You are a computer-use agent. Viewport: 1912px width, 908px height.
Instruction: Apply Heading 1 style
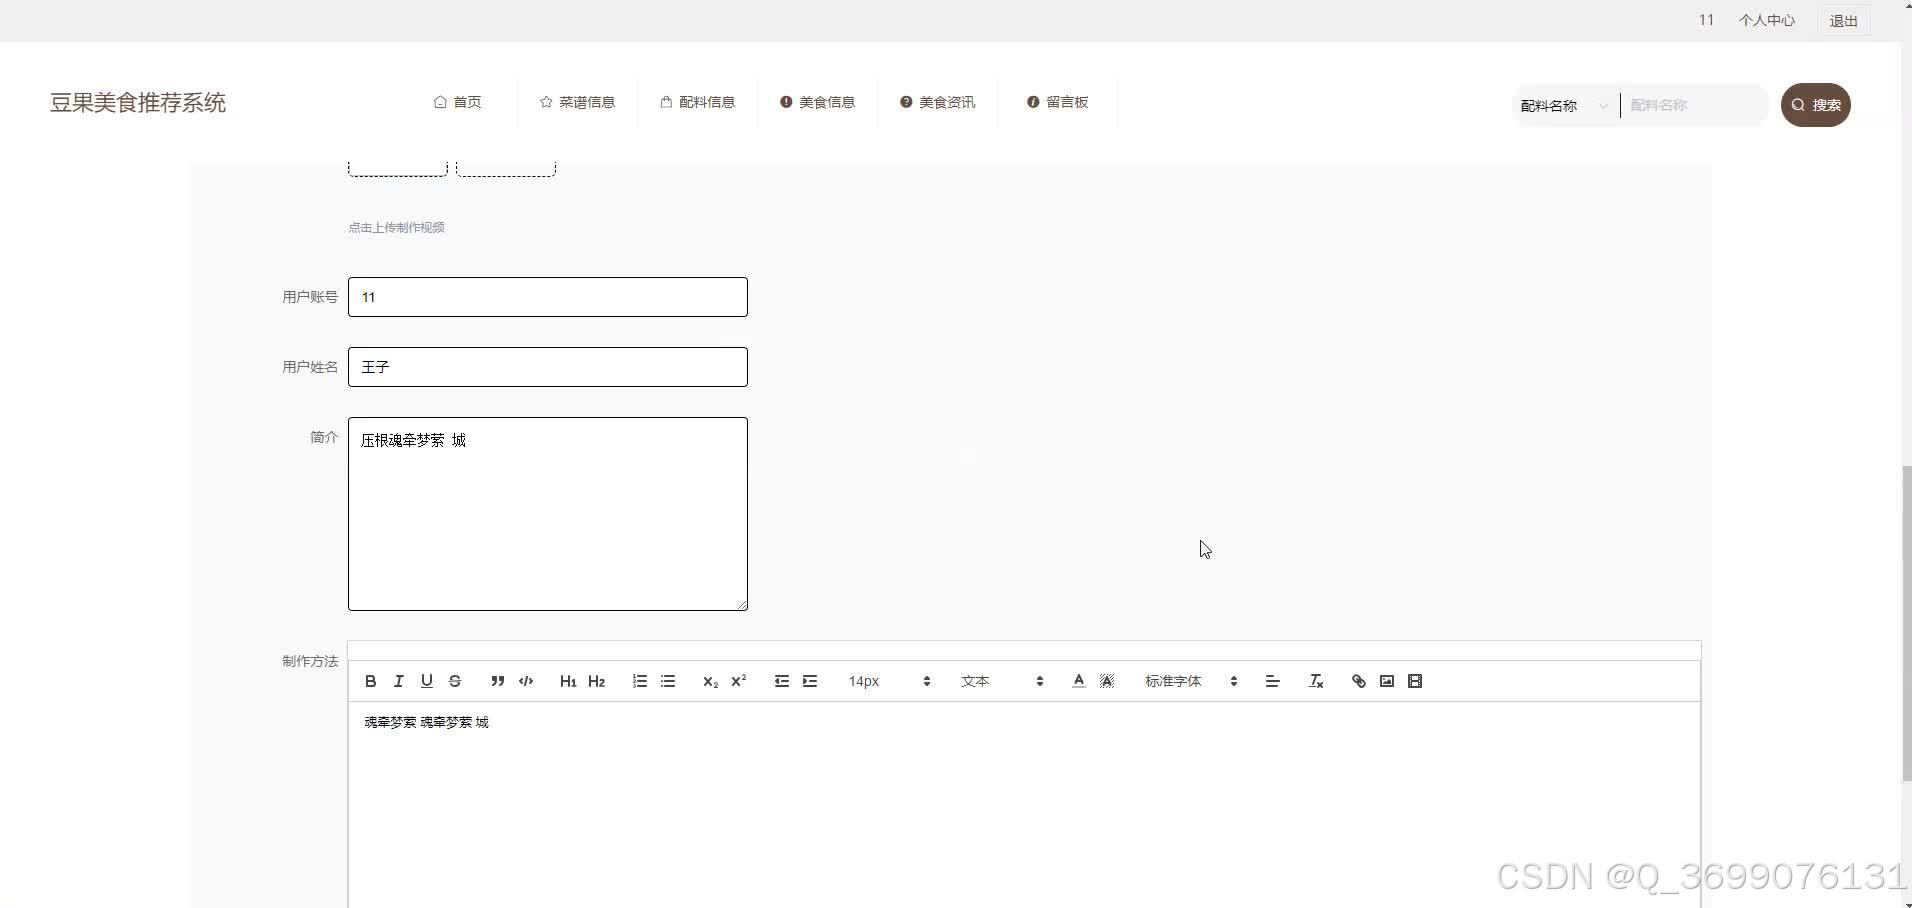click(567, 681)
